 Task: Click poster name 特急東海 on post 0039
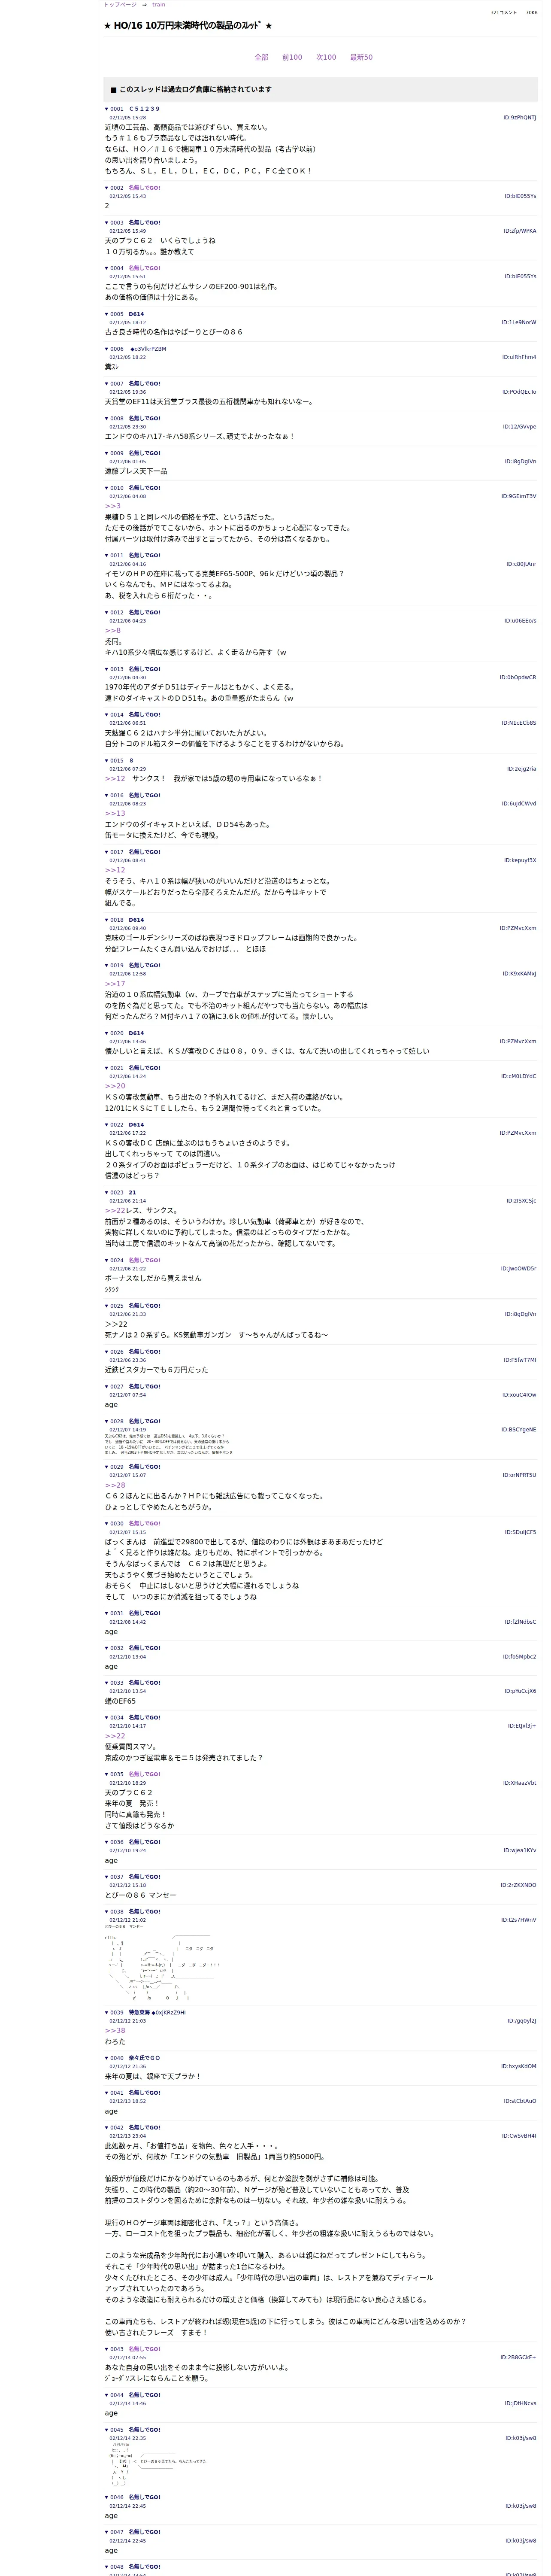[139, 2012]
